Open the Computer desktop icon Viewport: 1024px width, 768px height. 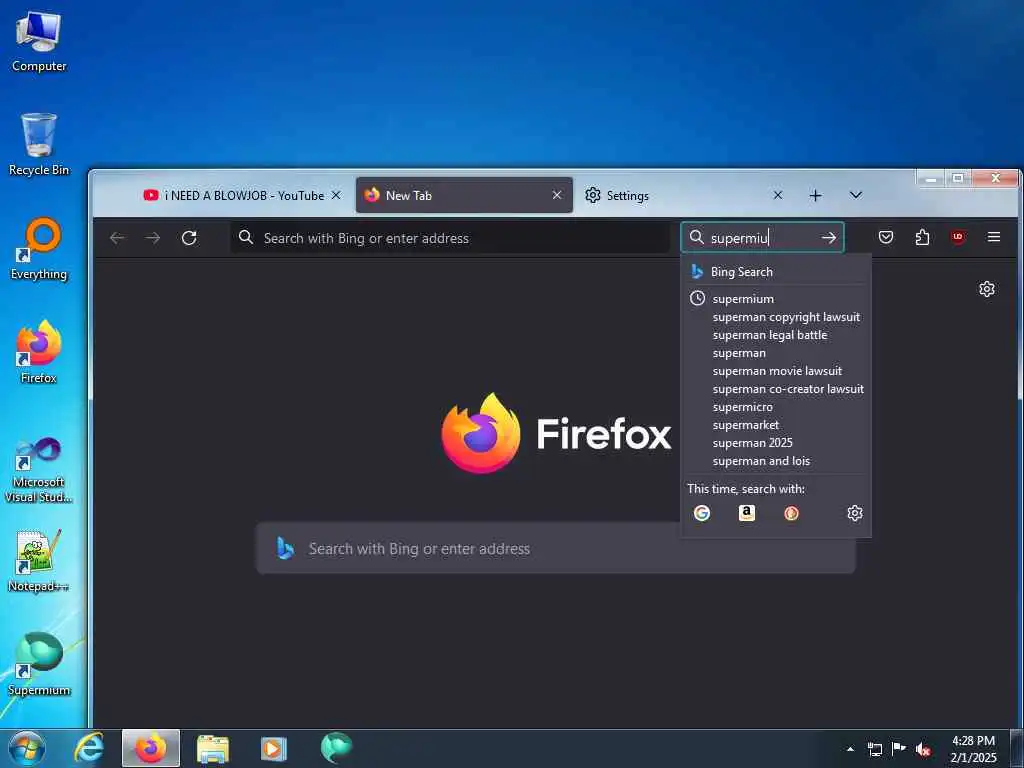[x=39, y=42]
